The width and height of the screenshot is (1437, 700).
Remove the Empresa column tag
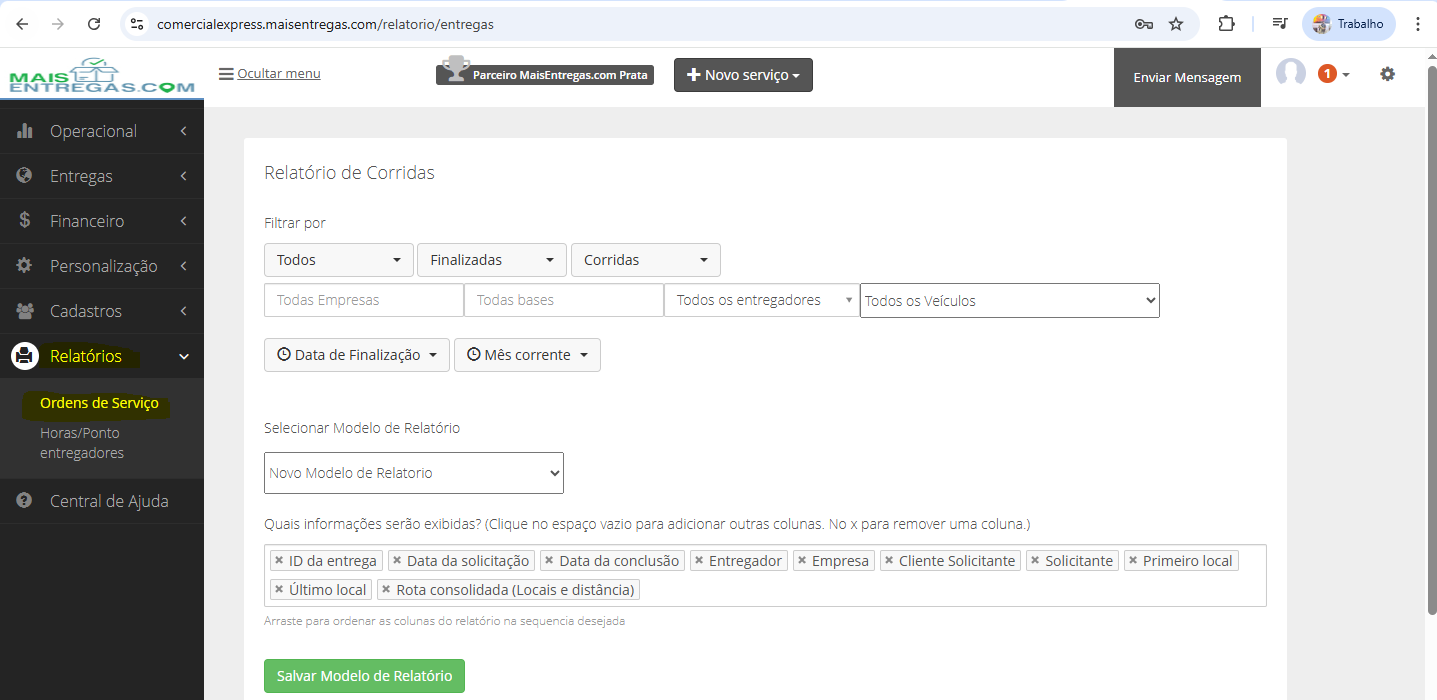802,561
